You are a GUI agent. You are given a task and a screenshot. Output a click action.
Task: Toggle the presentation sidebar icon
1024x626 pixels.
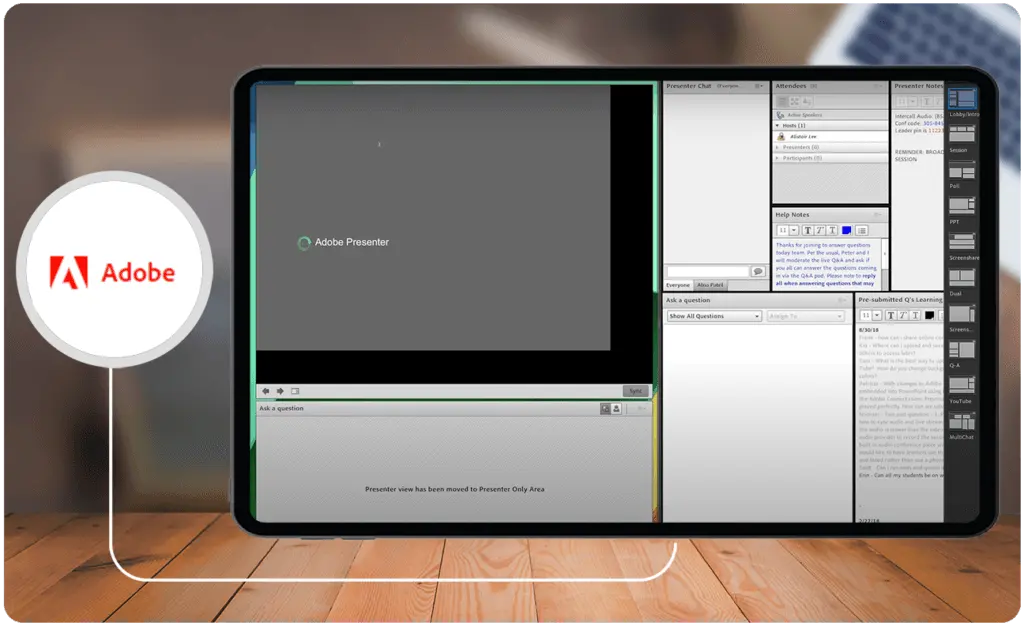(295, 391)
